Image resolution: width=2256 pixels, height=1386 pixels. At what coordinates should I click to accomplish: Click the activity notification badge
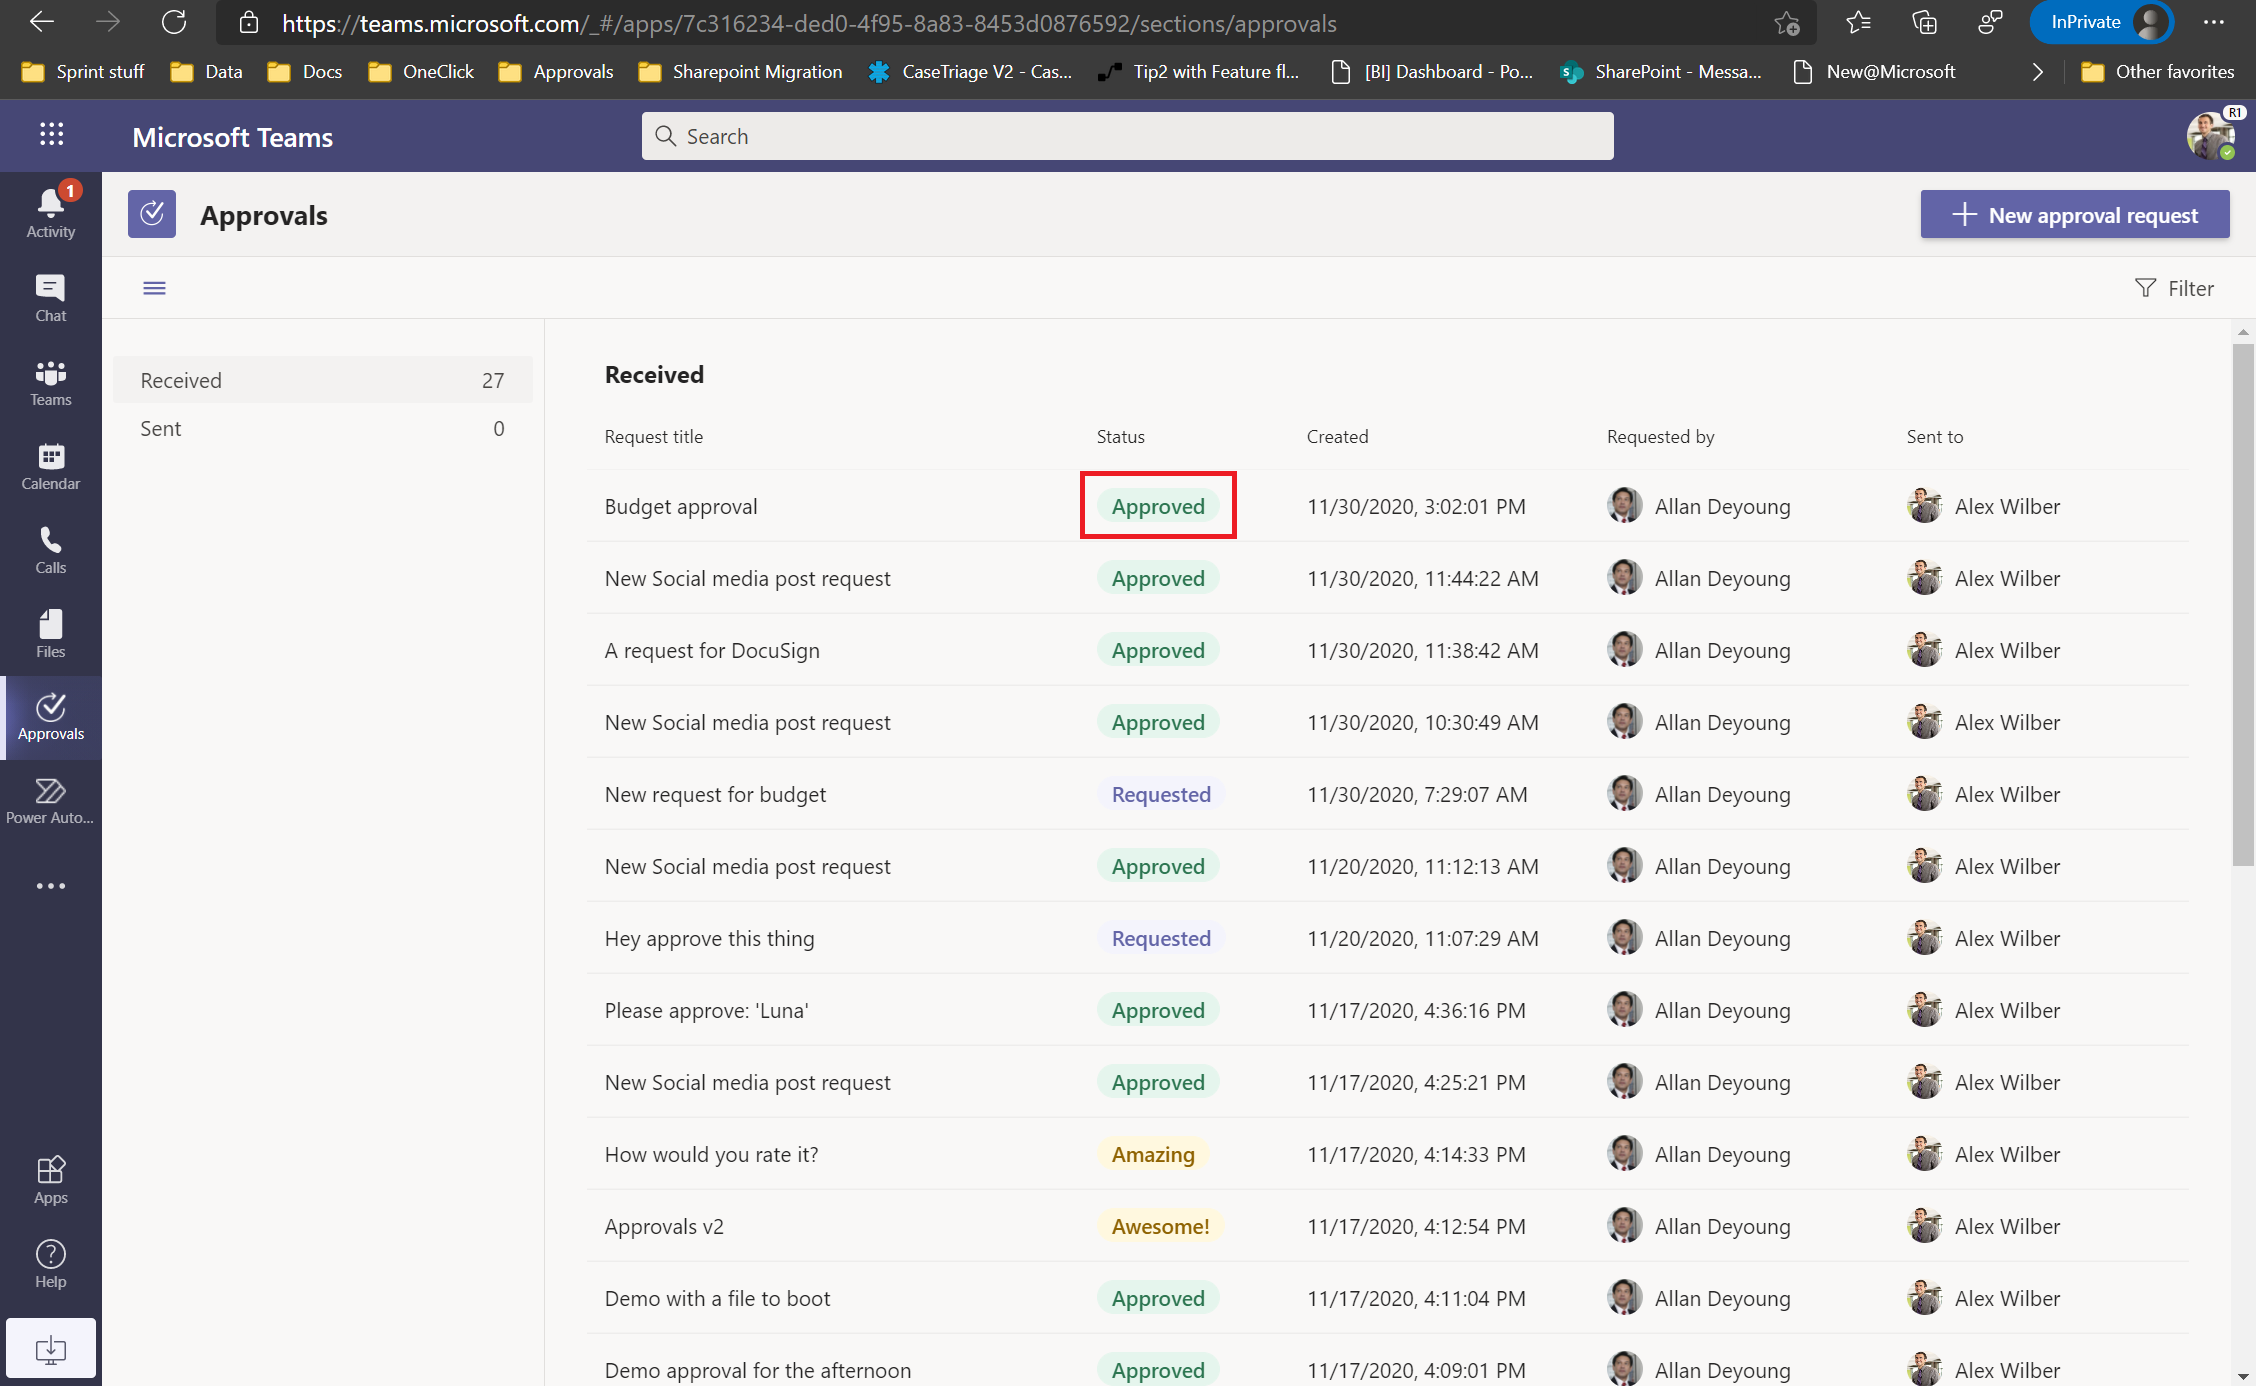pos(68,190)
